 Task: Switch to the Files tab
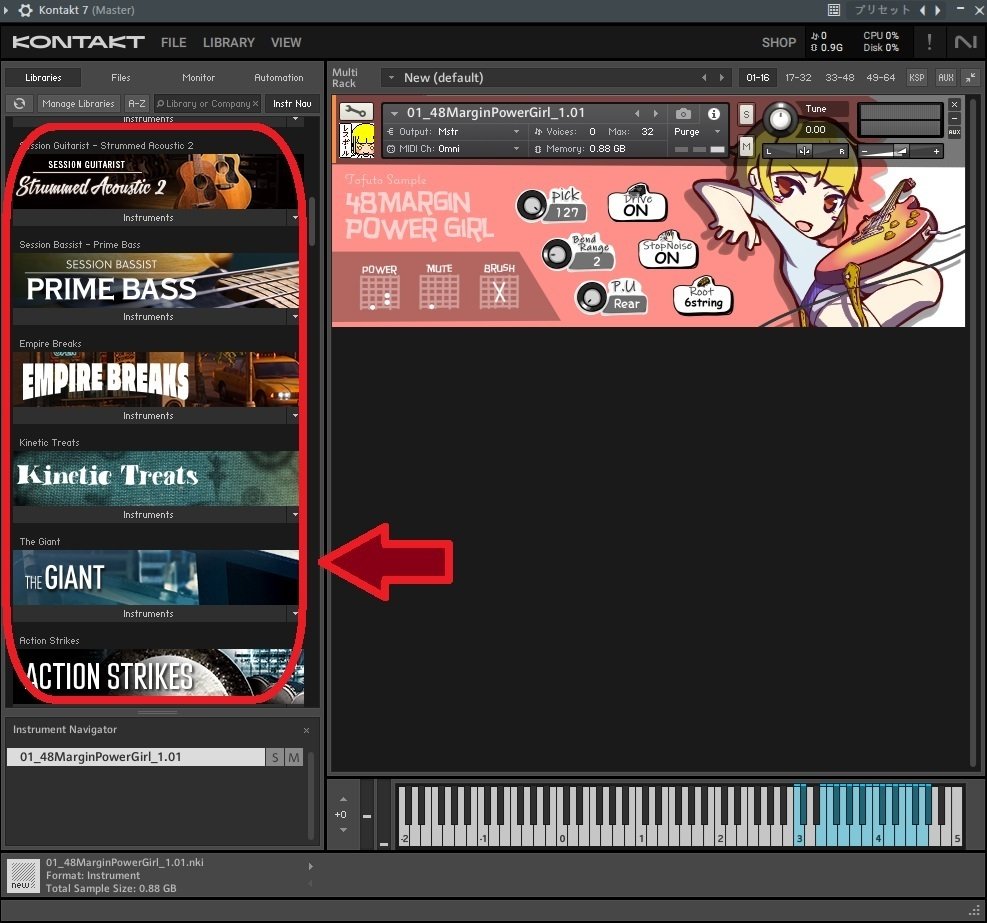point(120,77)
